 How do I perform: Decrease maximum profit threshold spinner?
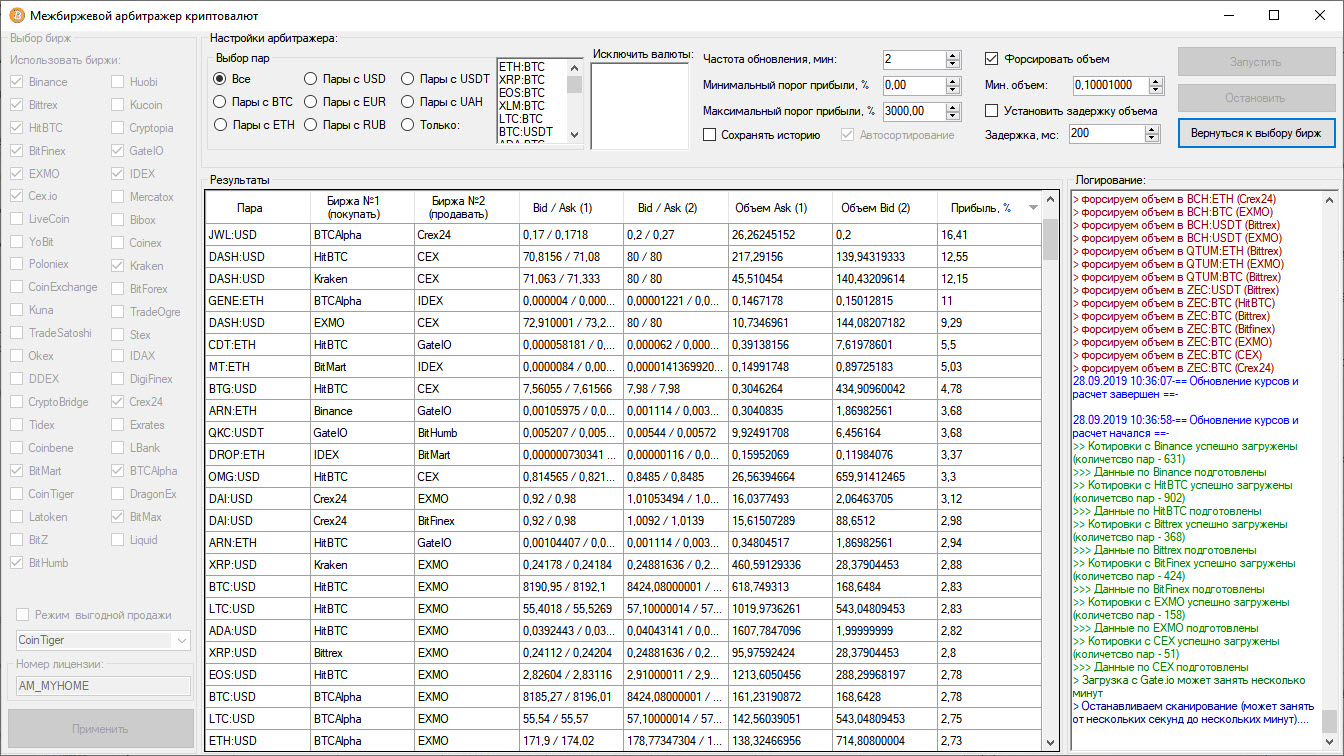(x=952, y=116)
